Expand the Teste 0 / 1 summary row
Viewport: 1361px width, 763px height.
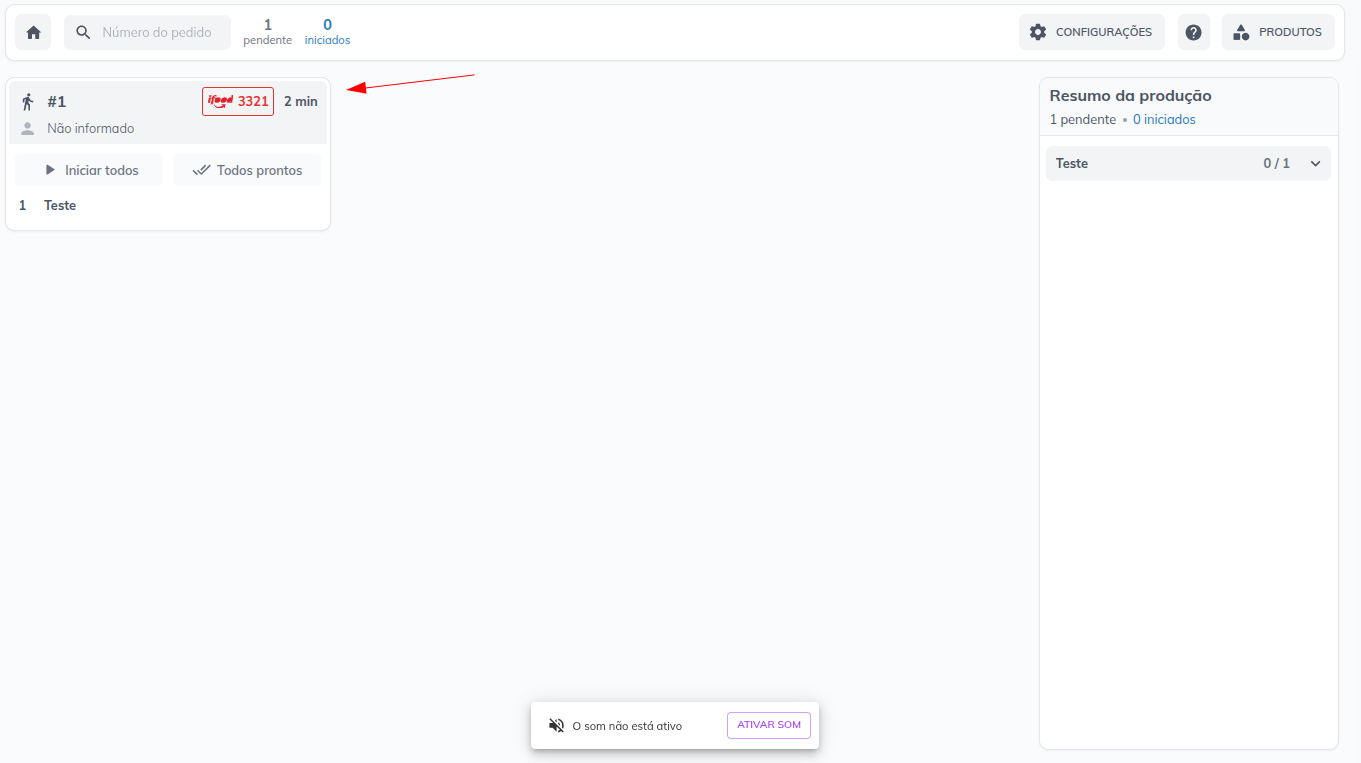point(1188,163)
